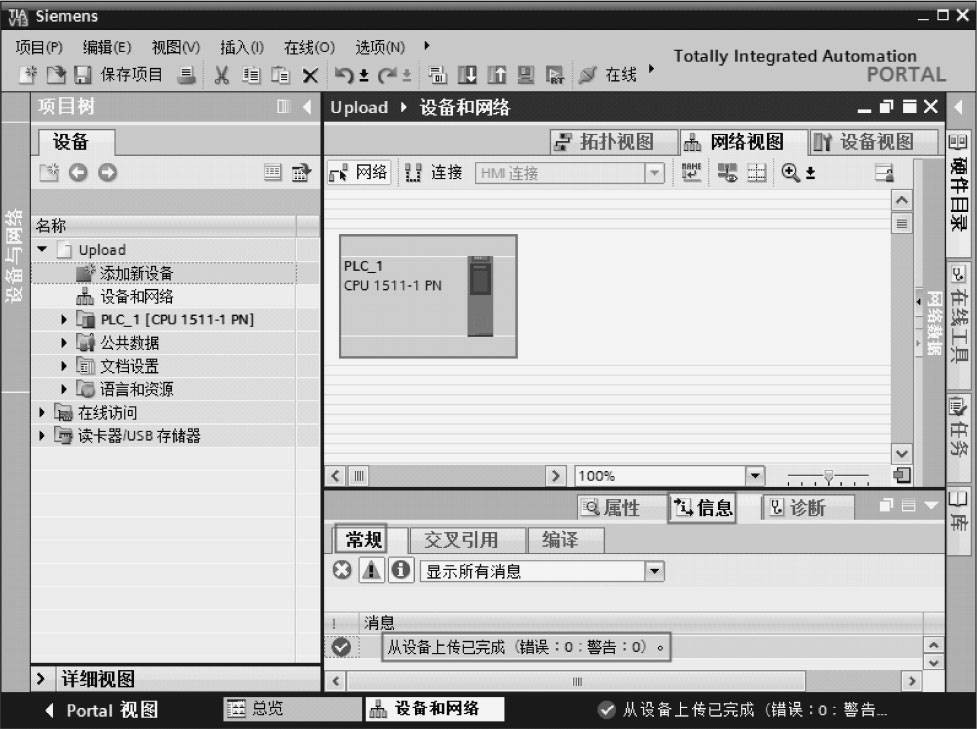Navigate back in project tree
977x729 pixels.
(78, 173)
